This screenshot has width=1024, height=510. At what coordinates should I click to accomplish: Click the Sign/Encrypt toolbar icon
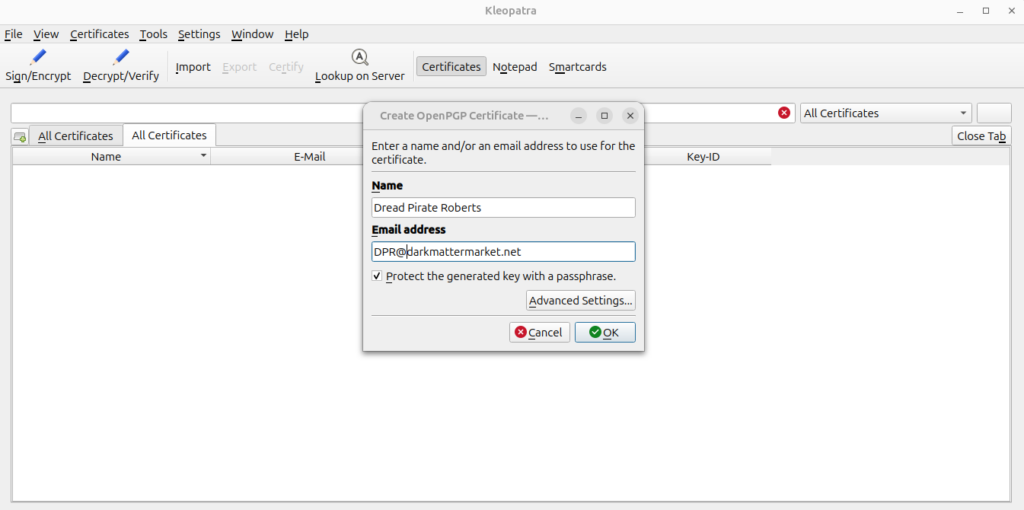click(39, 57)
